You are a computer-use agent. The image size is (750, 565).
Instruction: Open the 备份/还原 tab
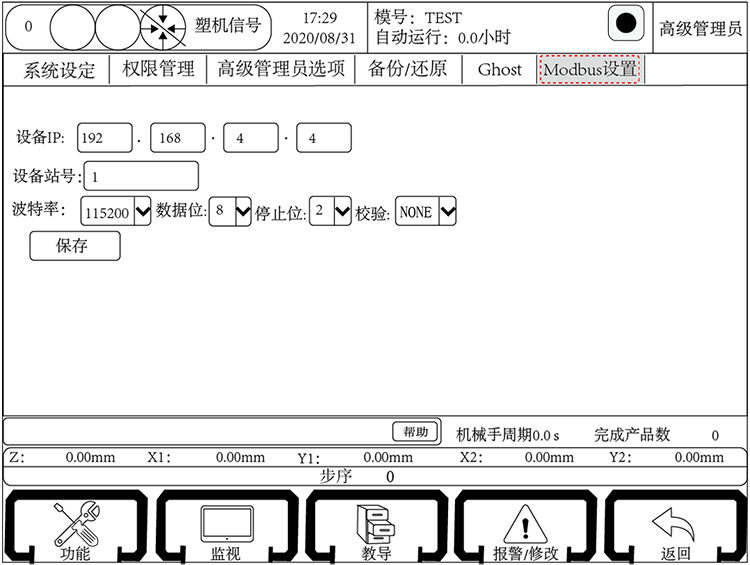[x=407, y=70]
